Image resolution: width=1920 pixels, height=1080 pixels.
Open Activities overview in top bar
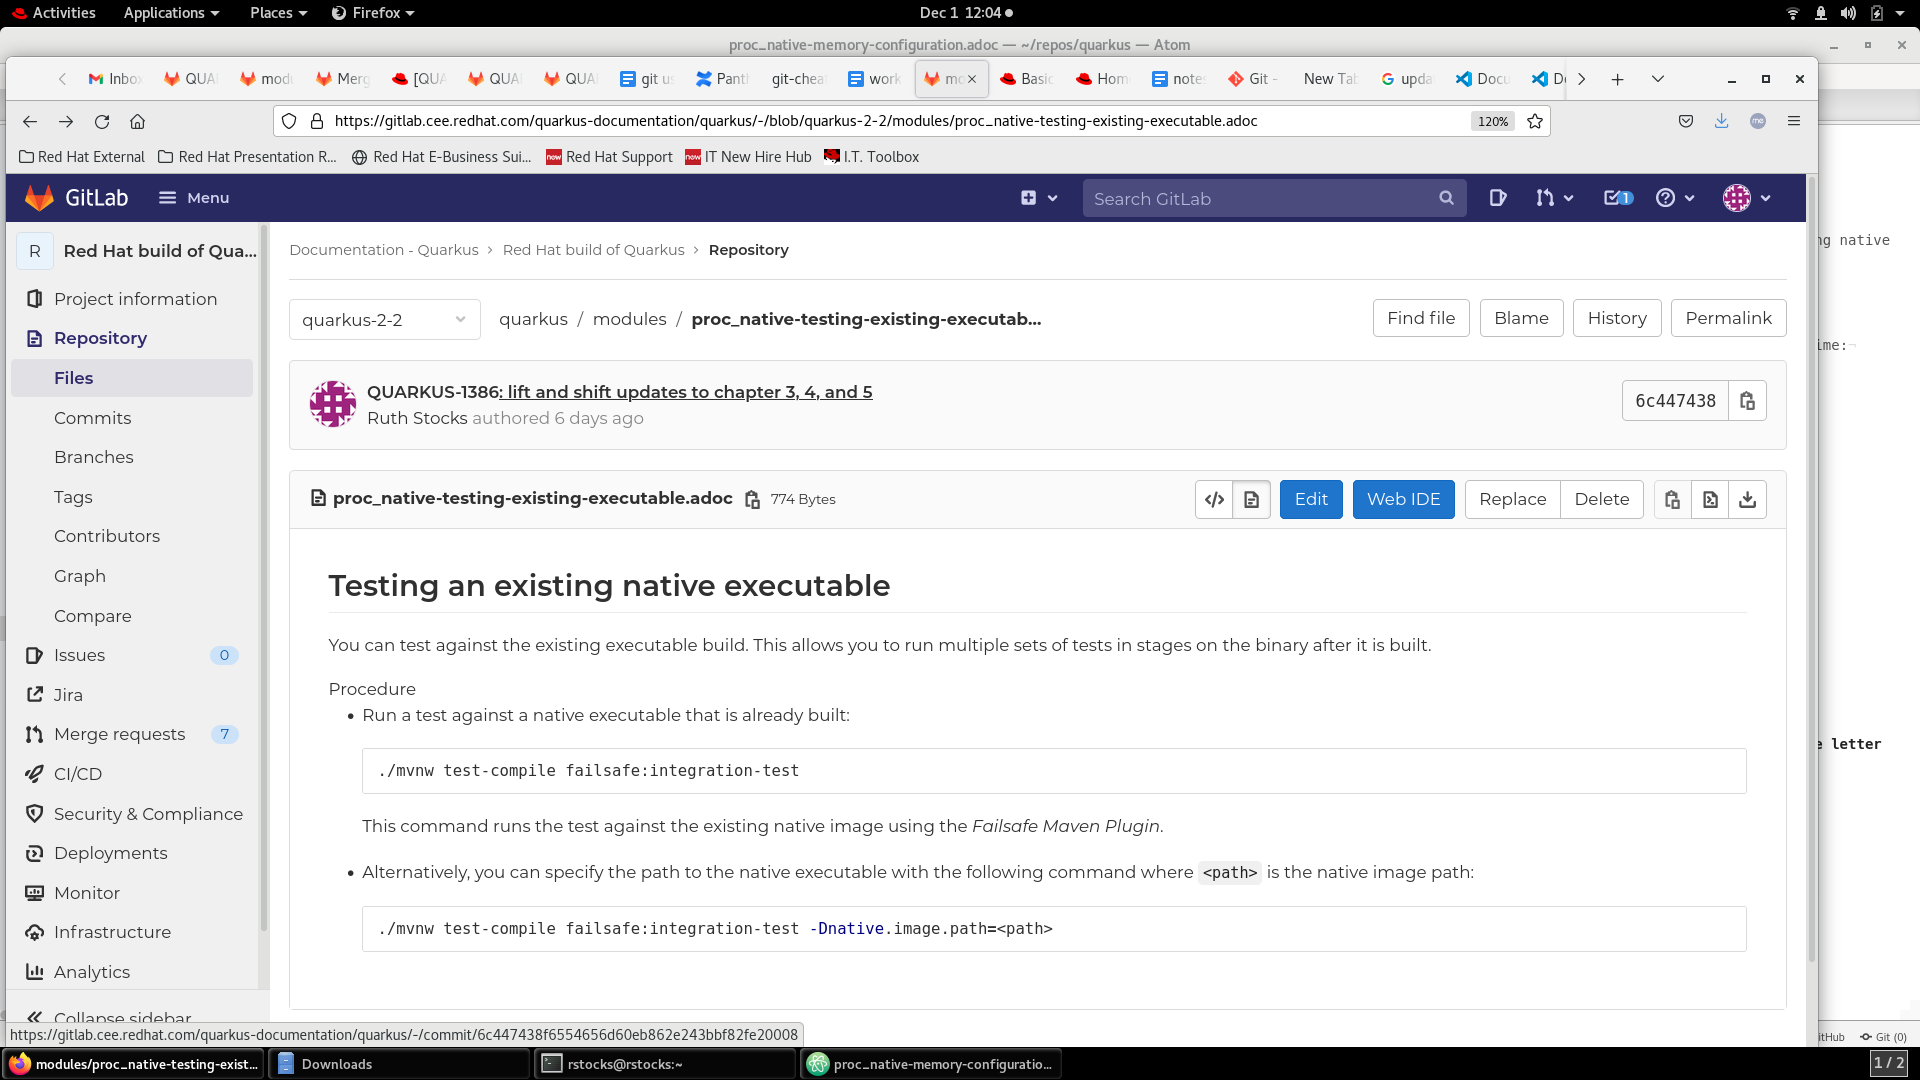point(54,13)
